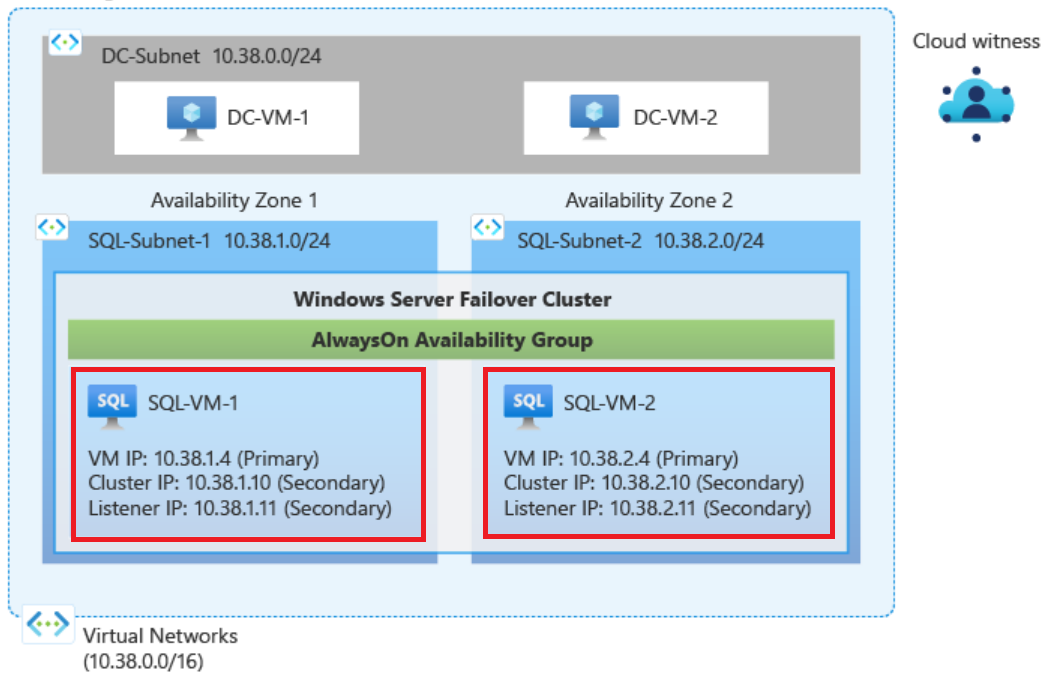Select the DC-VM-1 virtual machine icon
Screen dimensions: 1054x683
coord(192,118)
